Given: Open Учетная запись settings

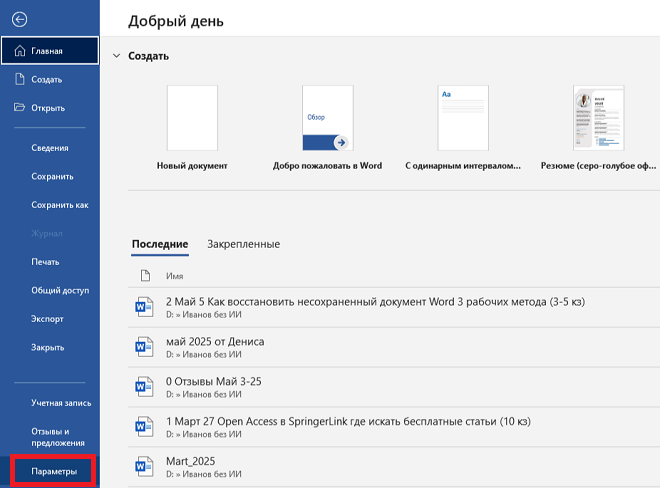Looking at the screenshot, I should click(61, 403).
